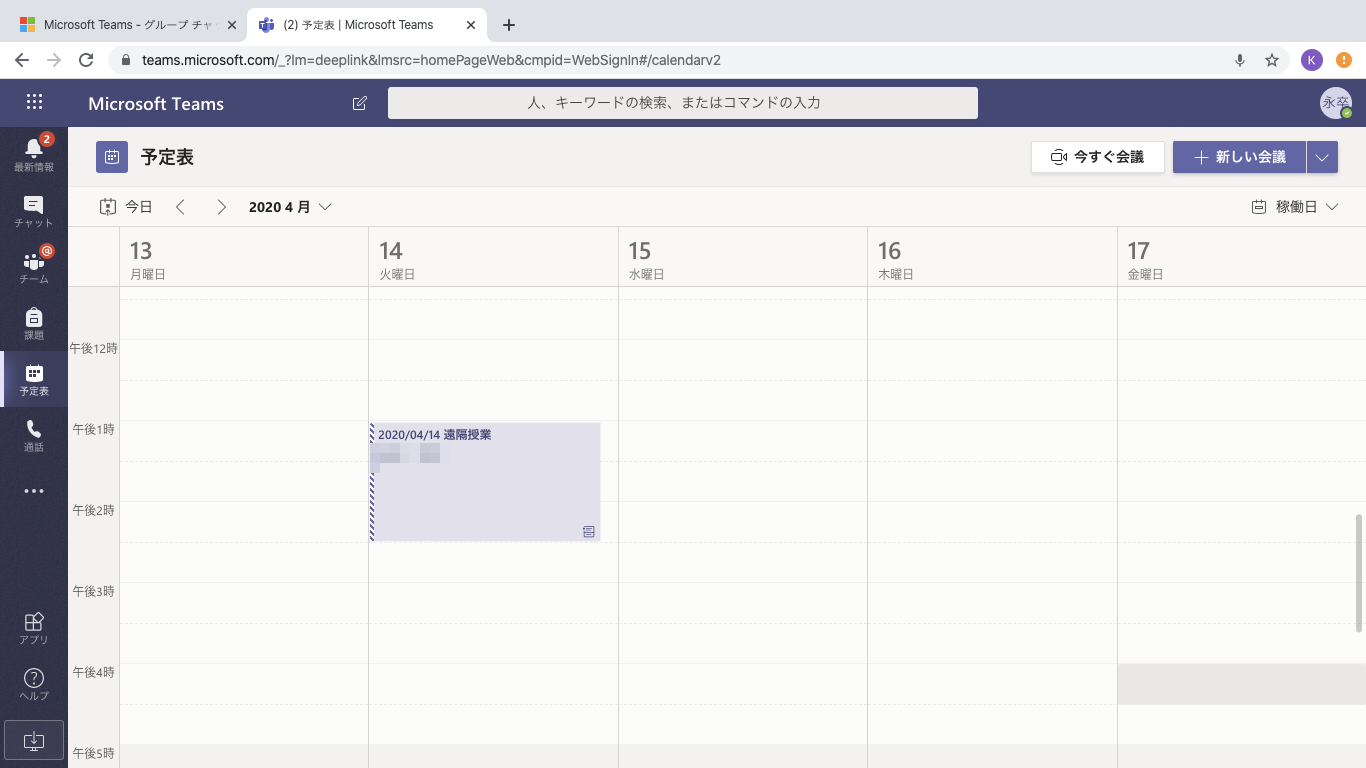Click the orange Chrome update alert icon
The width and height of the screenshot is (1366, 768).
tap(1344, 60)
